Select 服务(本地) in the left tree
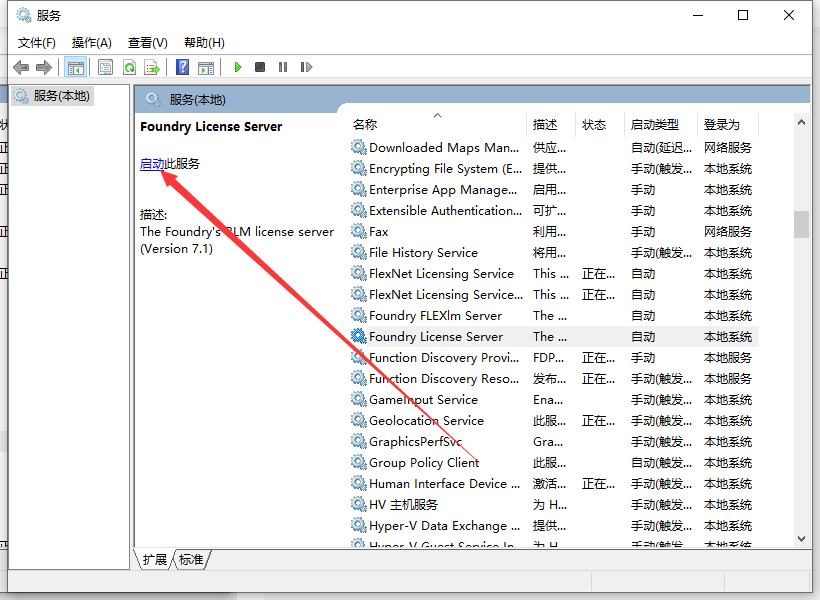This screenshot has height=600, width=820. click(x=61, y=96)
